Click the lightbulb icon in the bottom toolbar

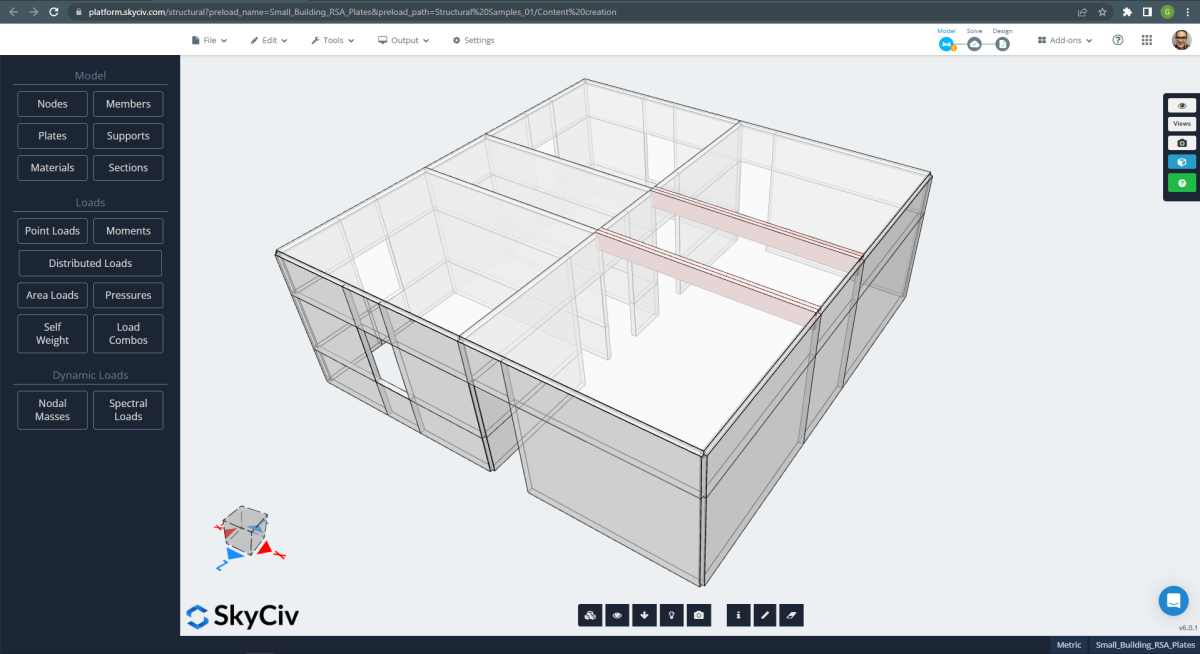671,616
